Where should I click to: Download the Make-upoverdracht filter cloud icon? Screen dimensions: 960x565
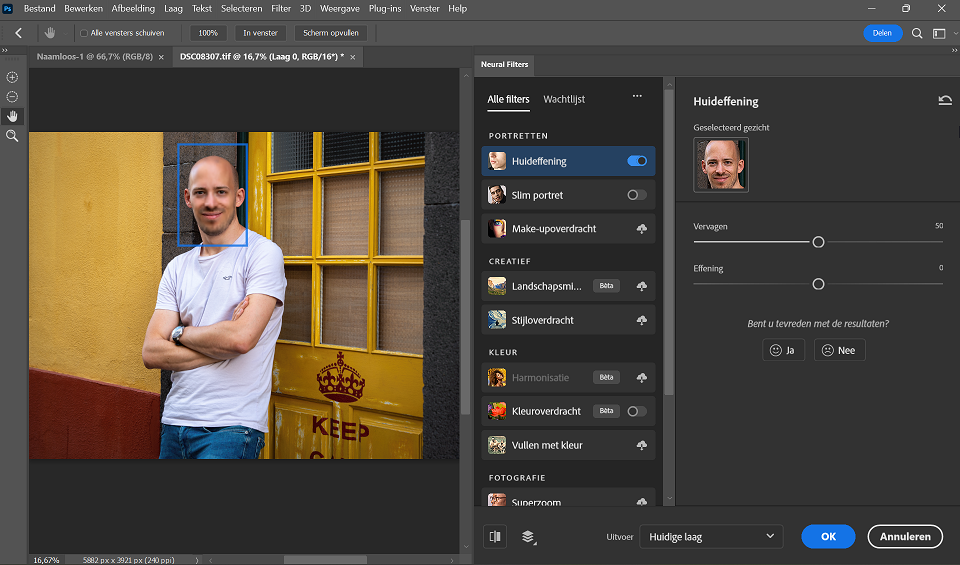(641, 229)
